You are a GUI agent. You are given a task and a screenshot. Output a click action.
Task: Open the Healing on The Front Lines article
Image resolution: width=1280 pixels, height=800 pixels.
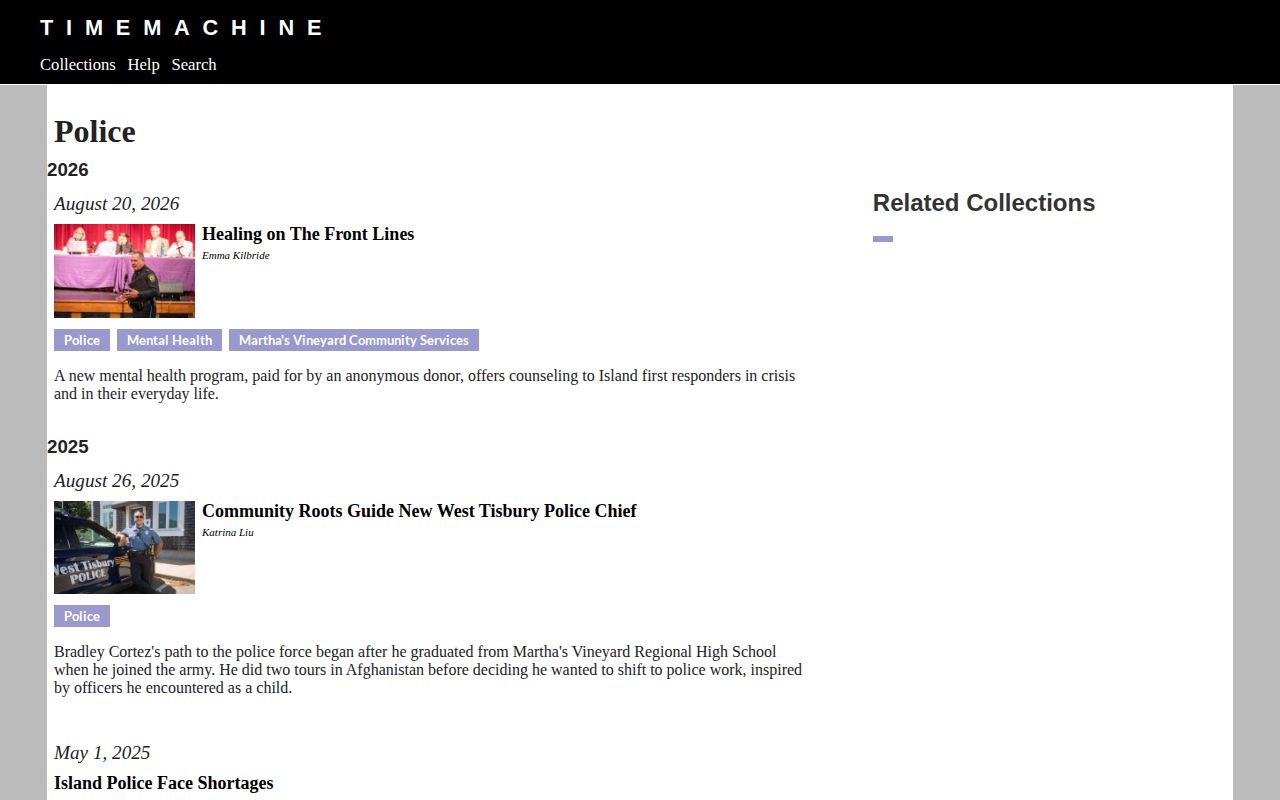(308, 234)
